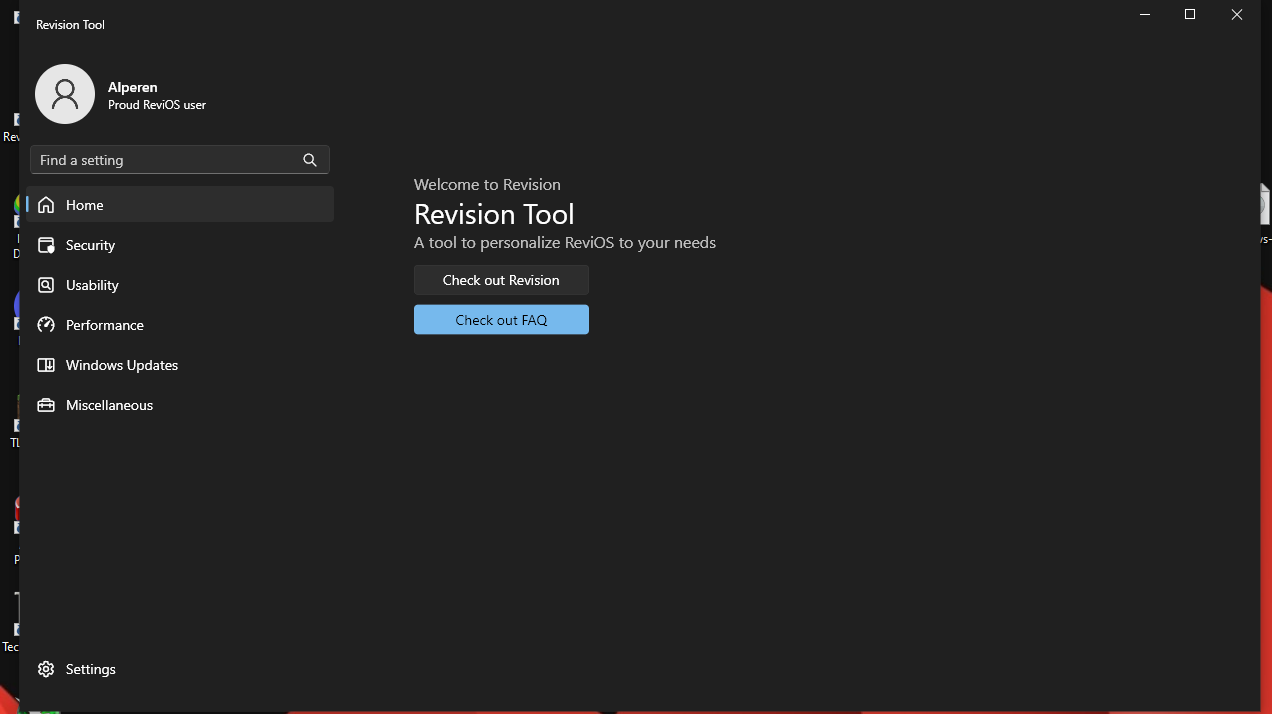The height and width of the screenshot is (714, 1272).
Task: Click the personalize ReviOS tagline text
Action: pyautogui.click(x=565, y=243)
